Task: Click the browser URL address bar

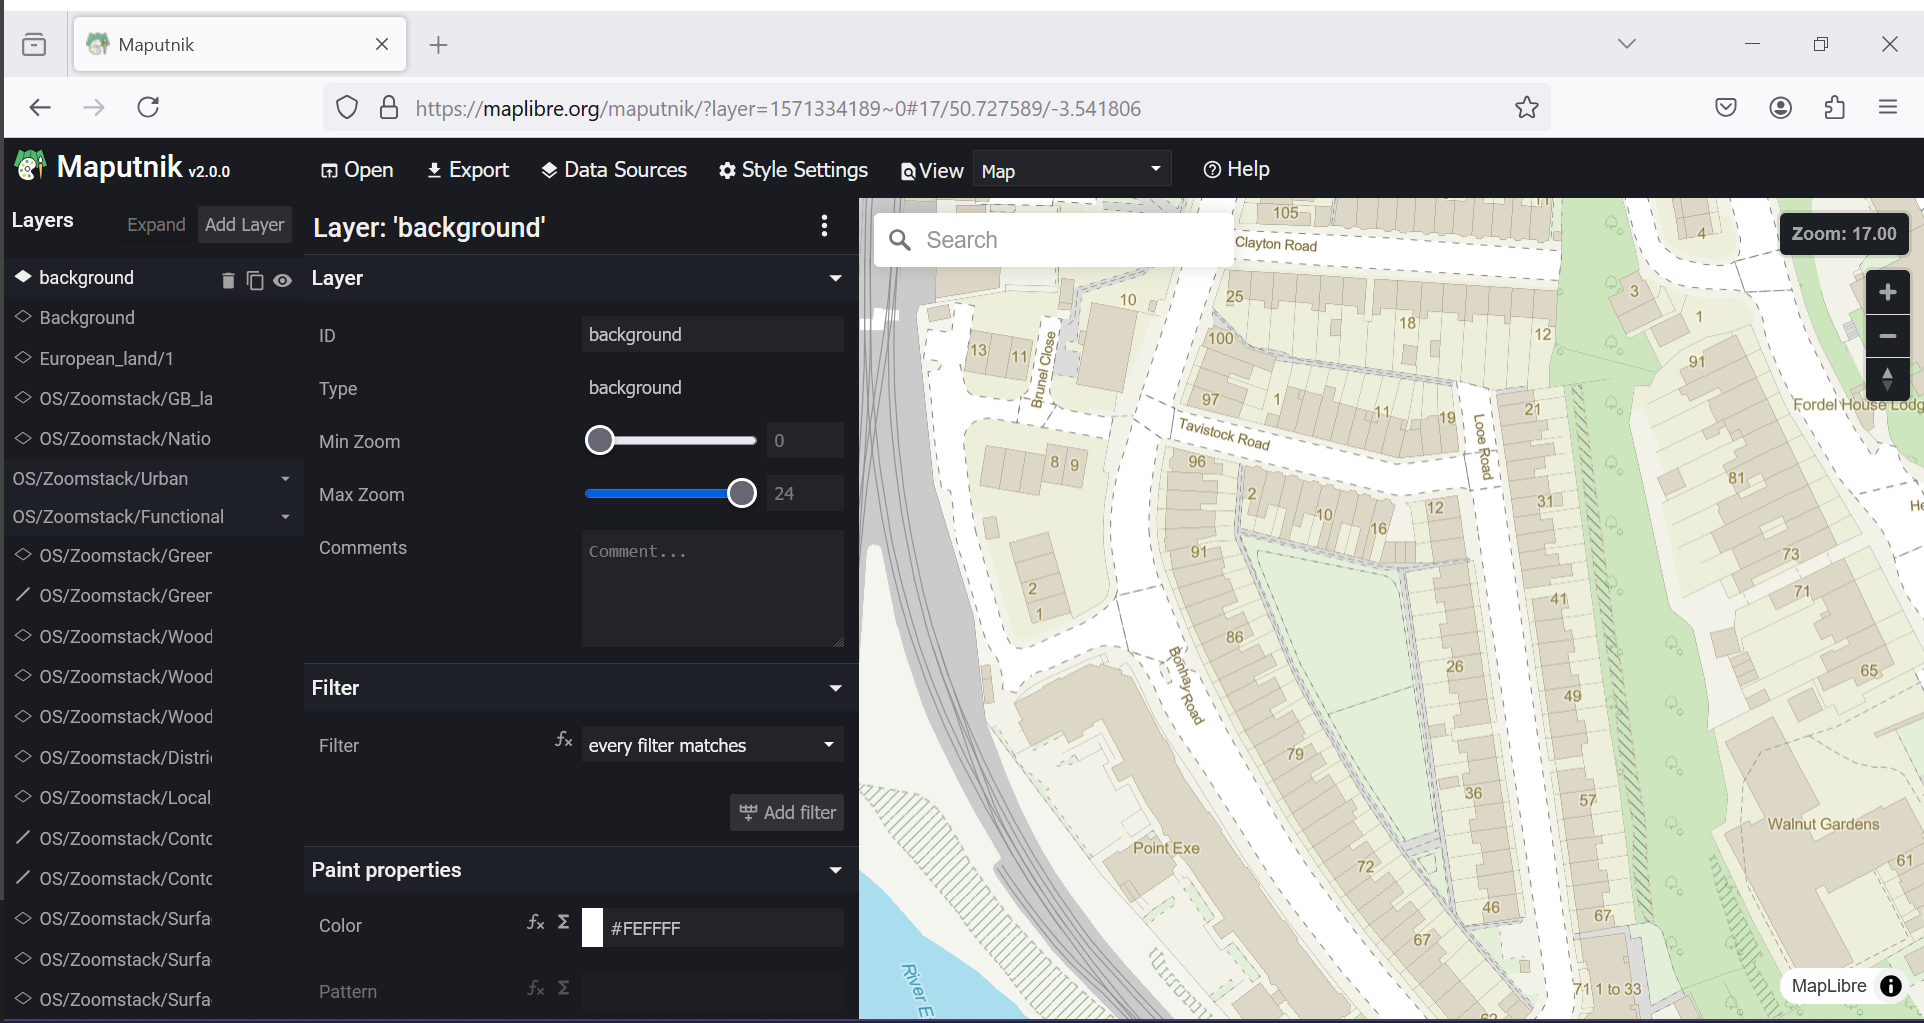Action: coord(936,107)
